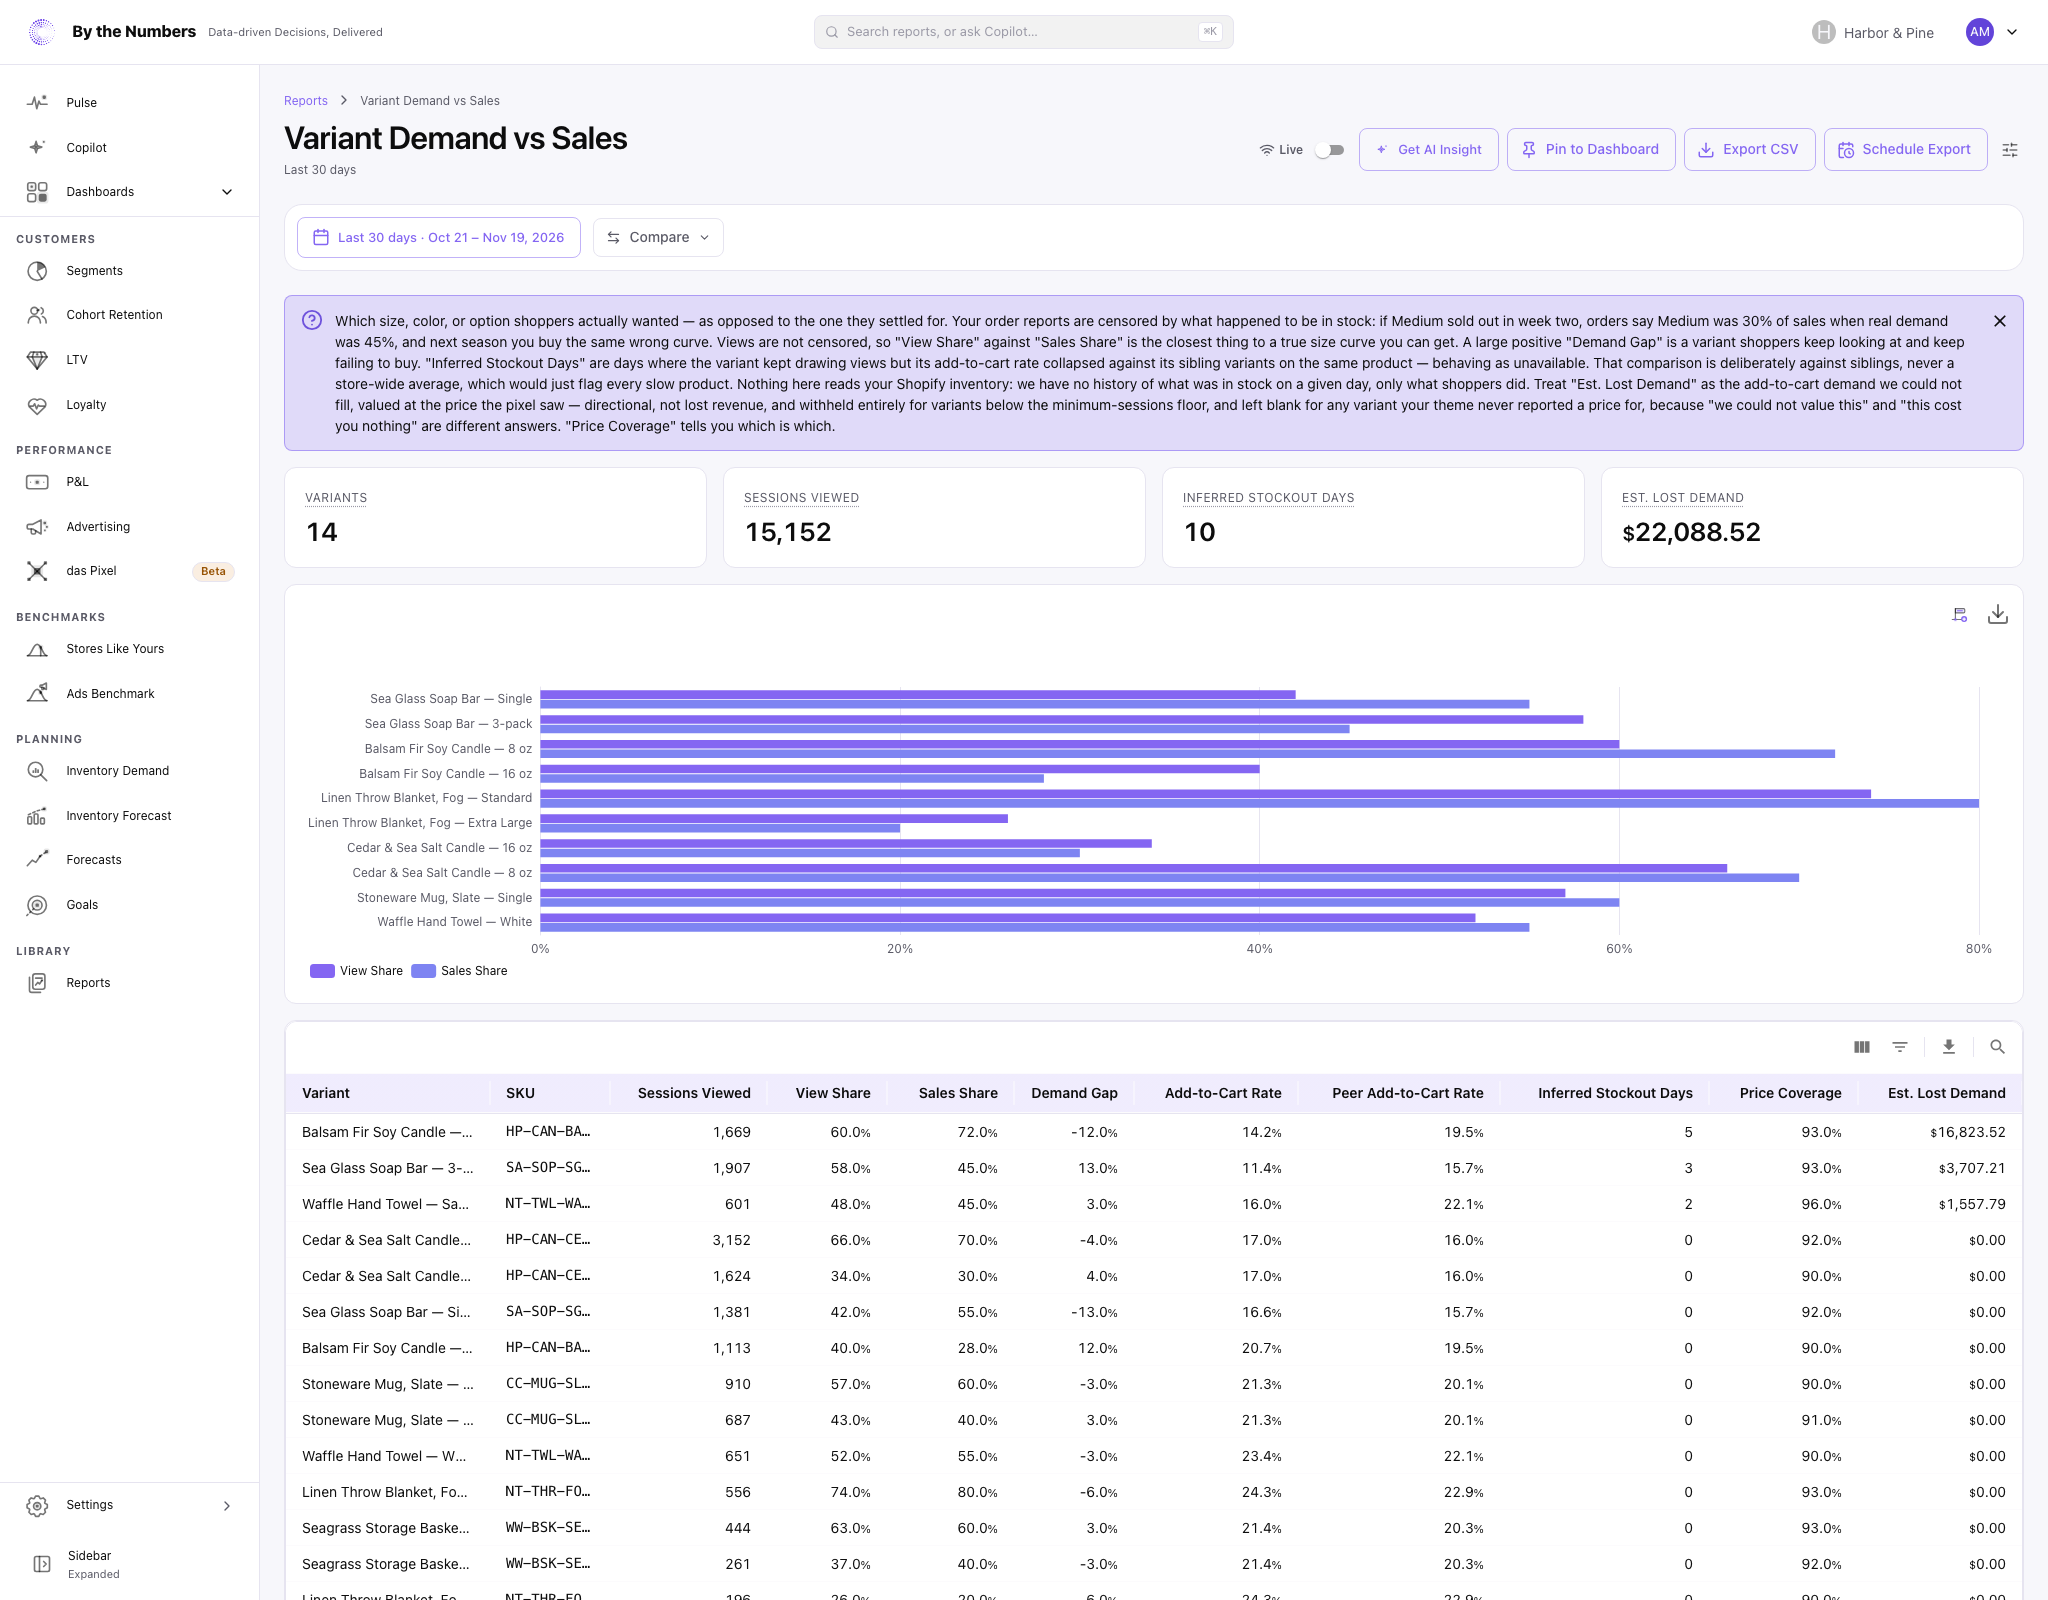Open the table filter icon
This screenshot has height=1600, width=2048.
coord(1900,1047)
